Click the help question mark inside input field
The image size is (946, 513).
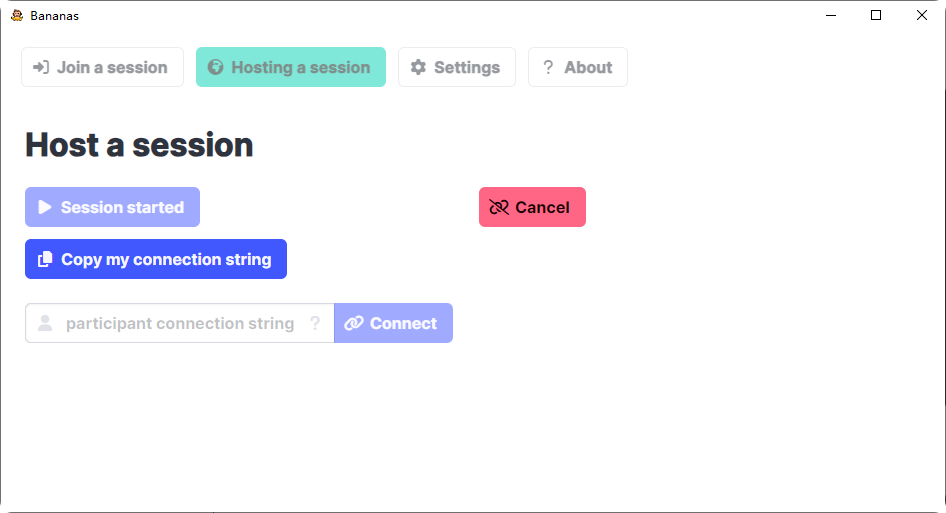315,324
